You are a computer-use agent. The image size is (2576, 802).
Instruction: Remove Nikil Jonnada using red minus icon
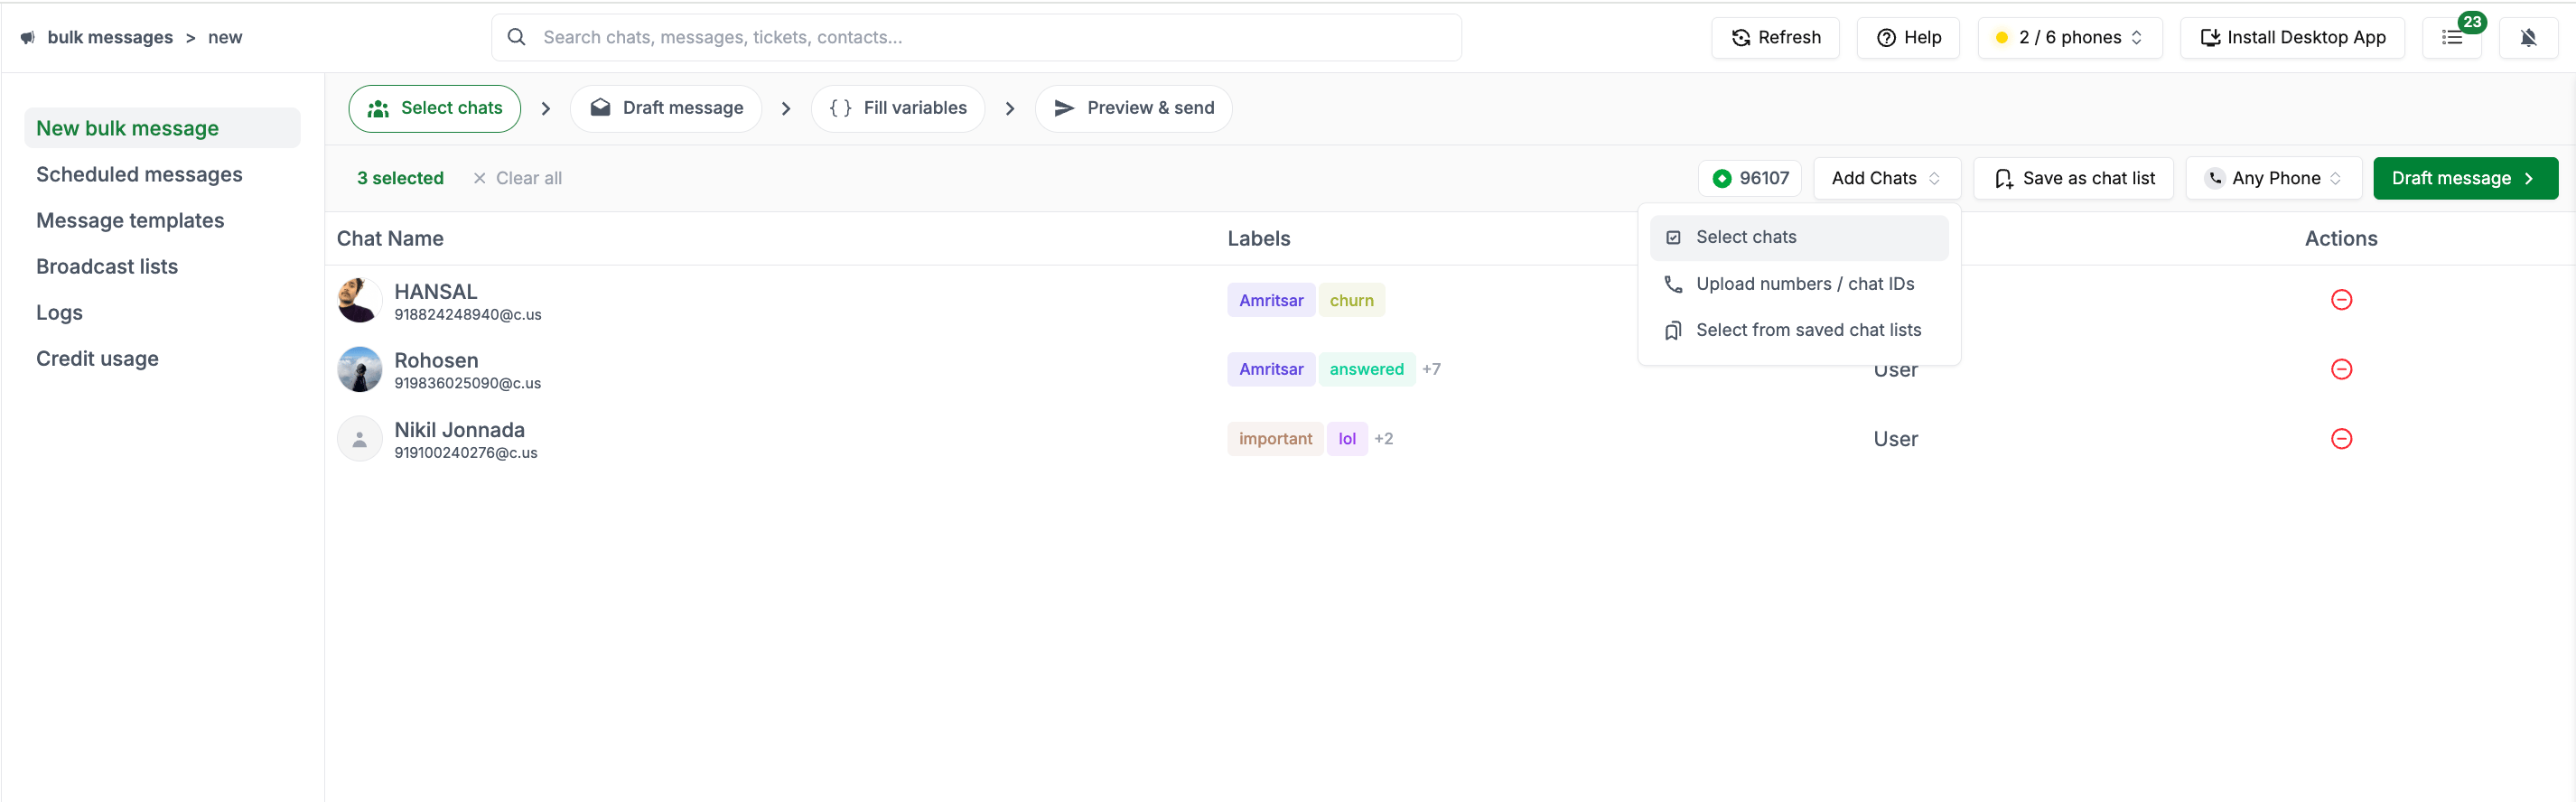(2341, 439)
